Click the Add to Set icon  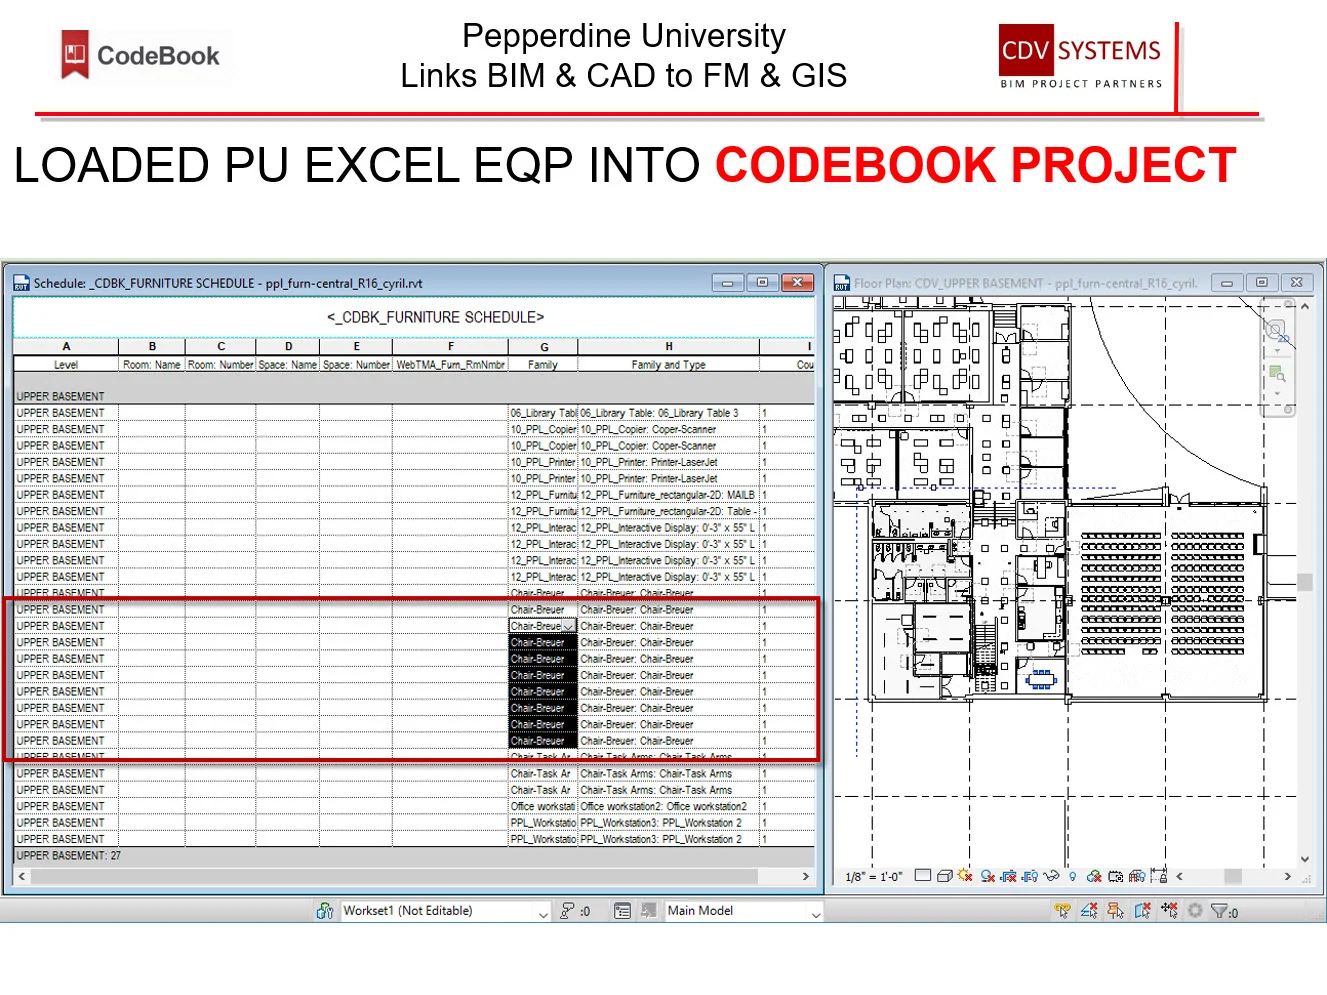pos(649,911)
